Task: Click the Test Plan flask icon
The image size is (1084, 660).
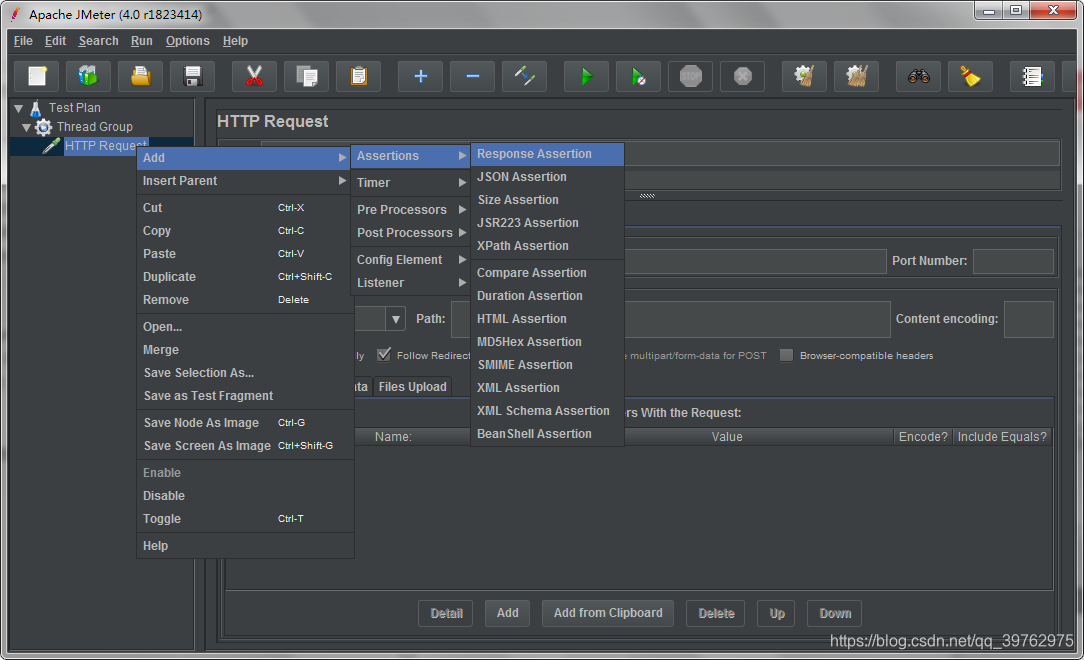Action: (36, 108)
